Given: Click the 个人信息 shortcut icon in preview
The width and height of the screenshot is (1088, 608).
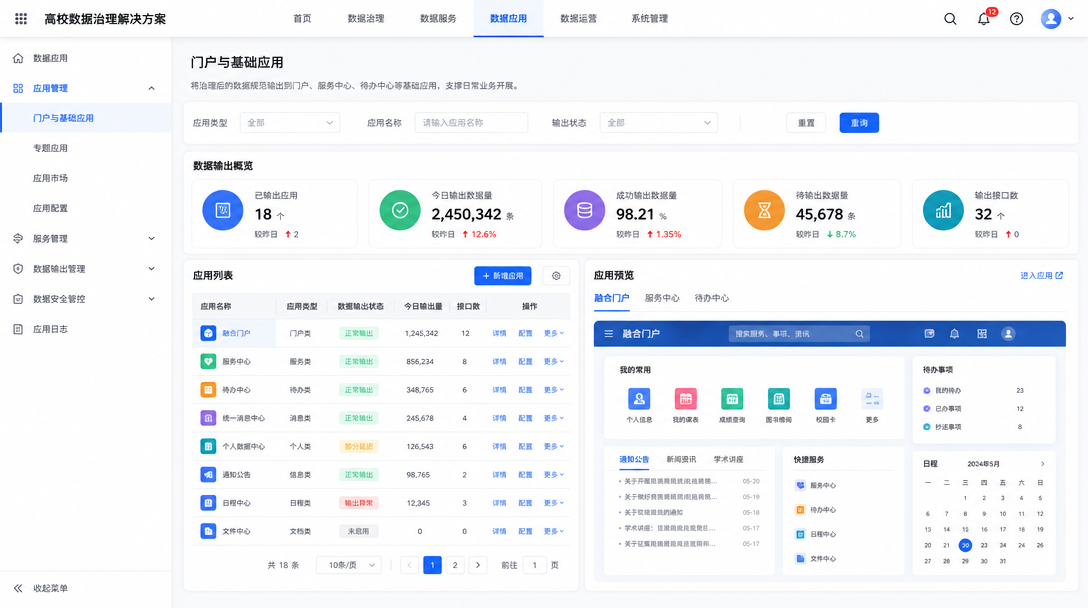Looking at the screenshot, I should point(639,399).
